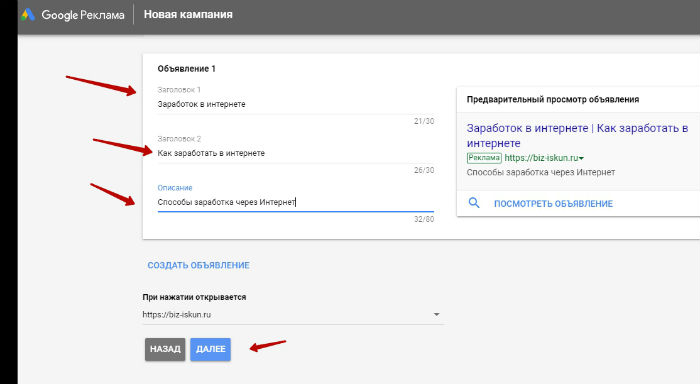
Task: Click the 'Реклама' badge in preview
Action: [x=484, y=158]
